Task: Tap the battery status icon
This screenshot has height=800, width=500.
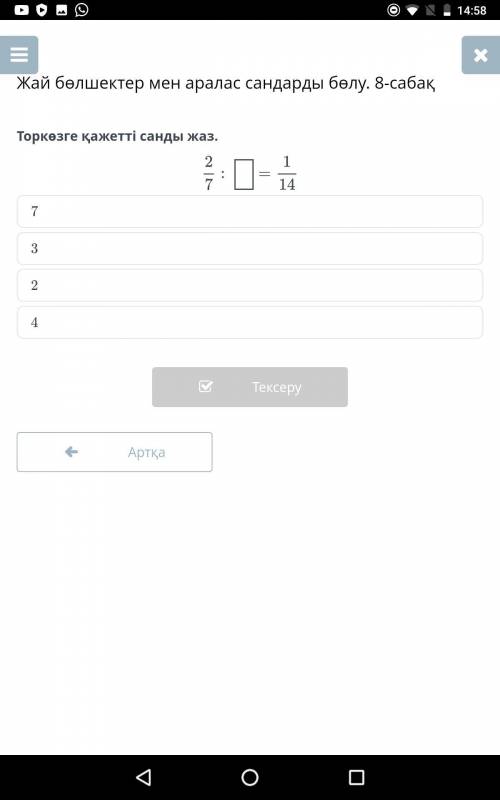Action: [447, 10]
